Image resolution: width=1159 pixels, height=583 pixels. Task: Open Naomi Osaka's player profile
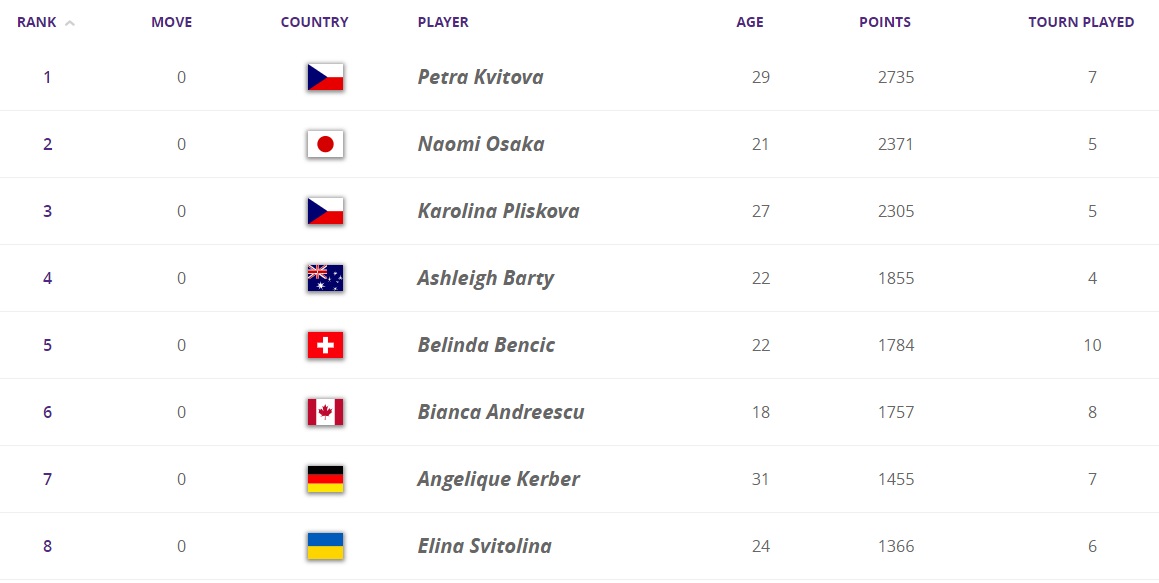pyautogui.click(x=481, y=144)
